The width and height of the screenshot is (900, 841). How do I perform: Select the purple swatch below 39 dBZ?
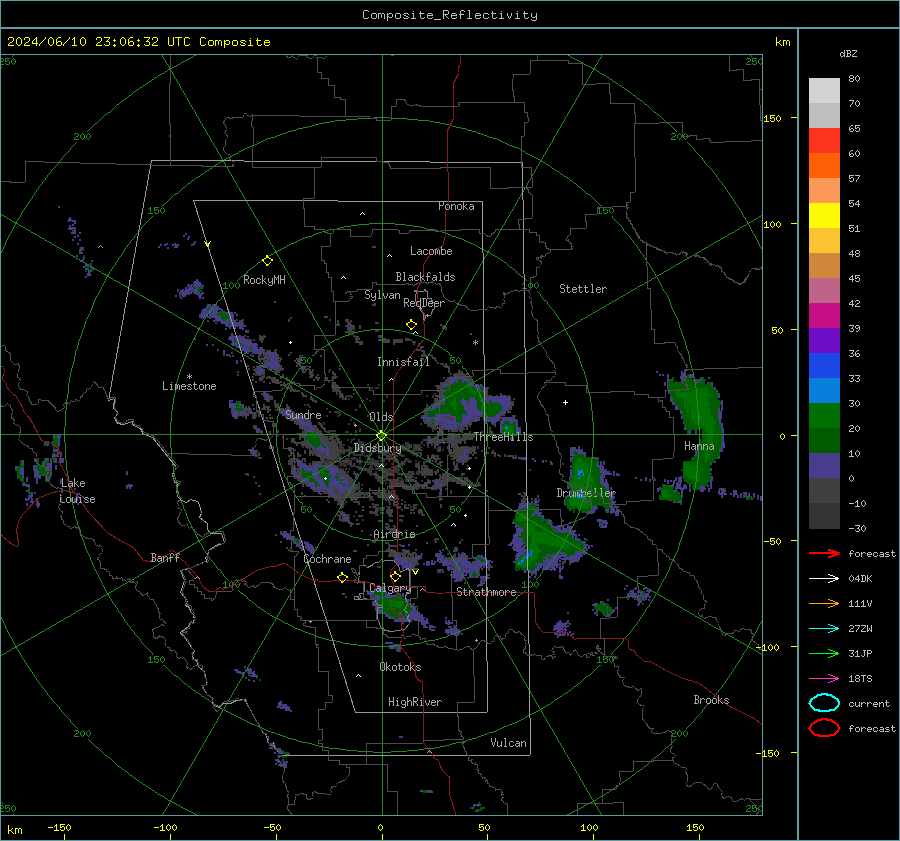(x=824, y=341)
